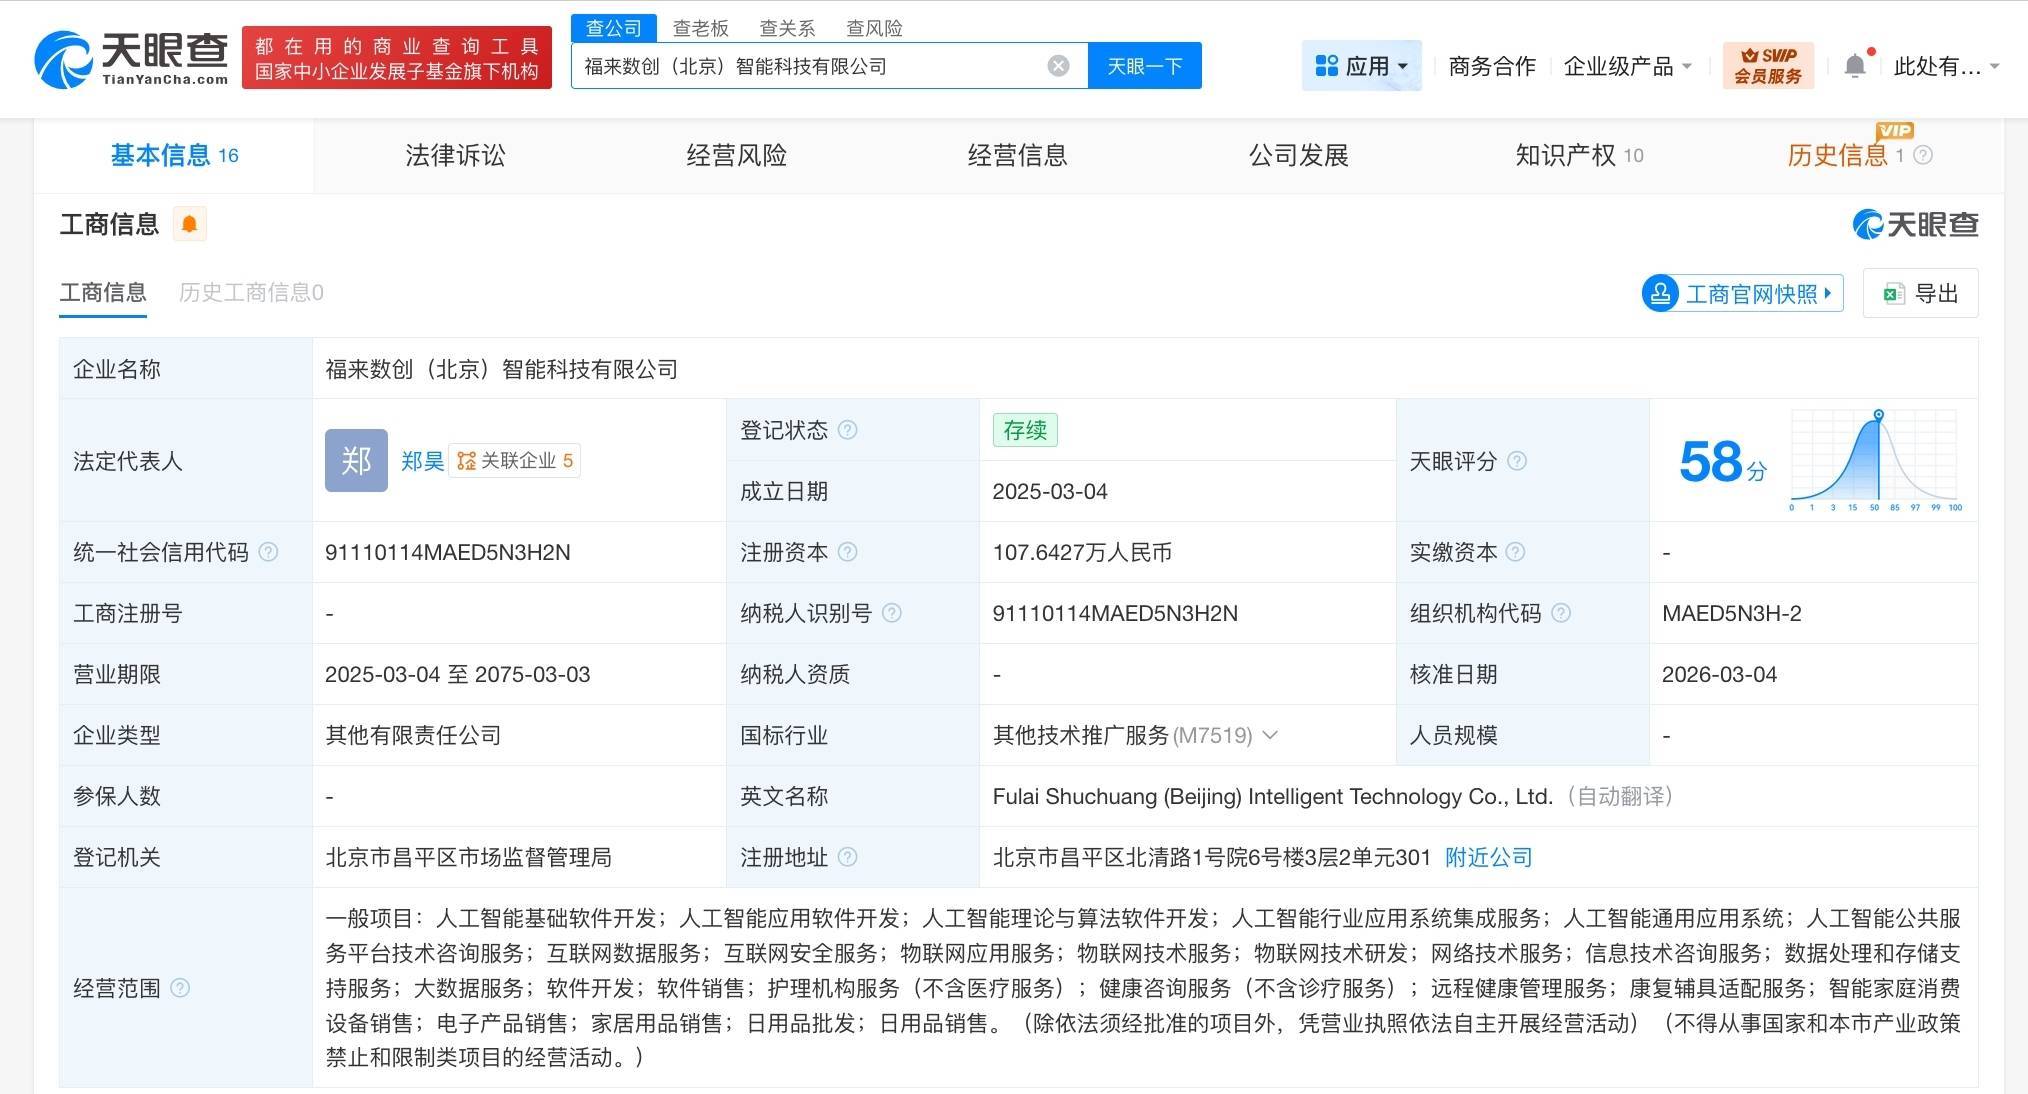Click the orange alert bell beside 工商信息
Screen dimensions: 2028x1094
point(189,224)
